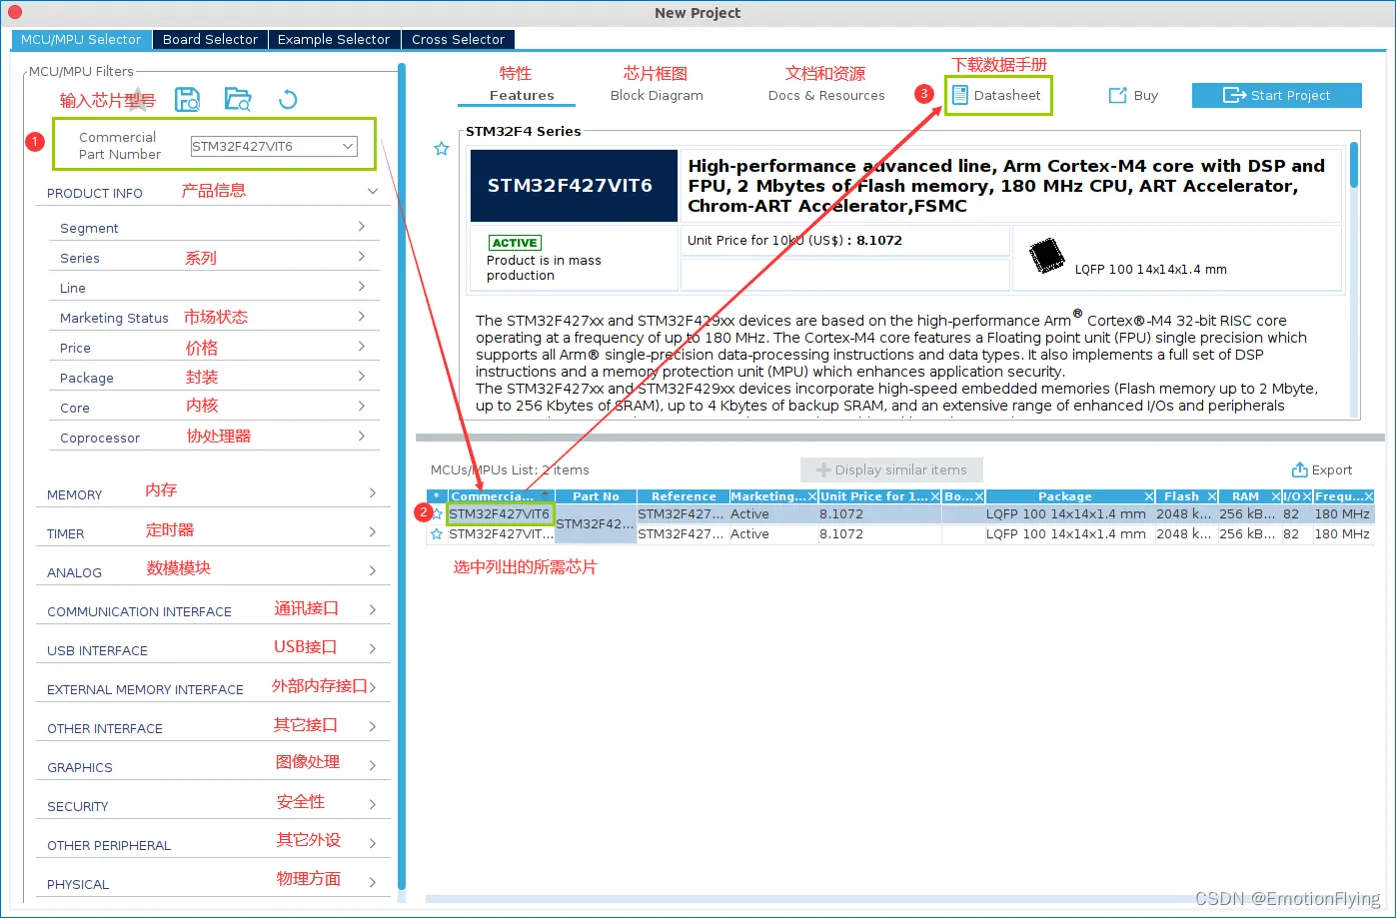Expand the Segment filter
Image resolution: width=1396 pixels, height=918 pixels.
[x=362, y=227]
